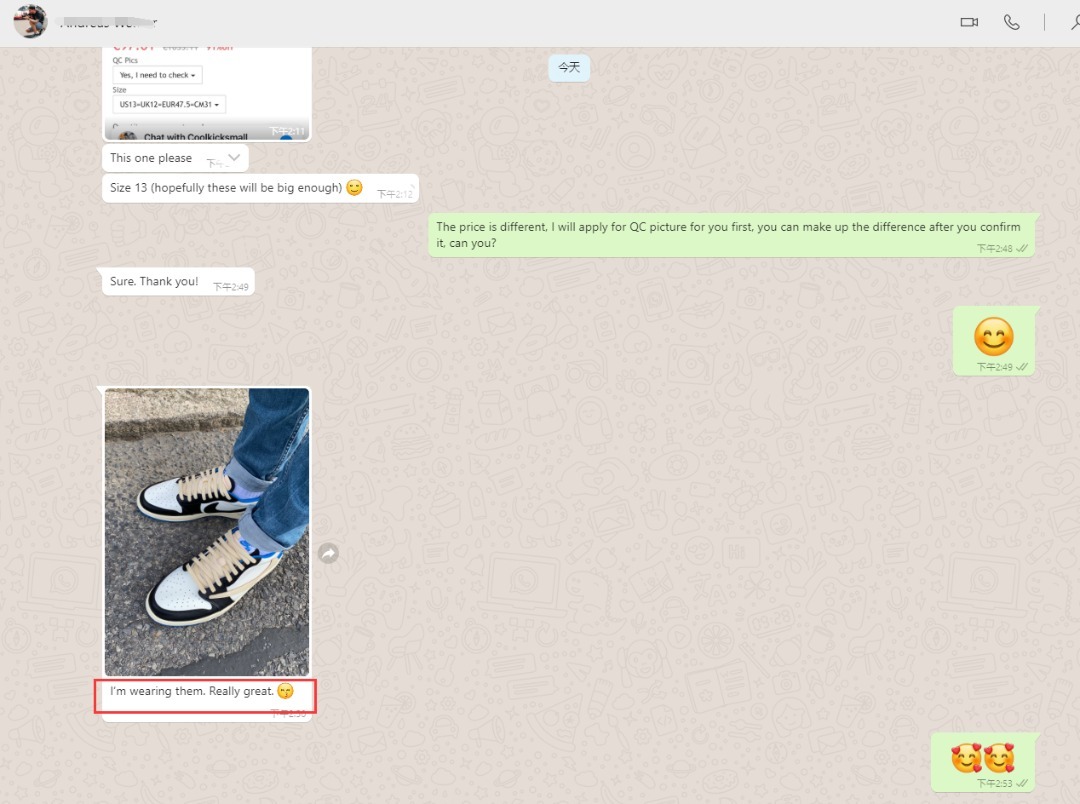Start a video call from the chat header

[968, 22]
